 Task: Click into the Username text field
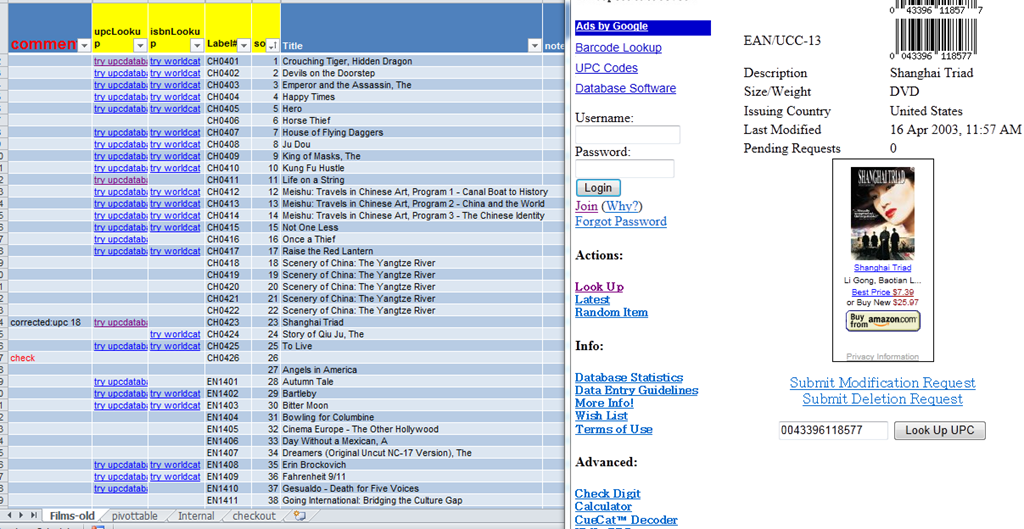coord(627,135)
